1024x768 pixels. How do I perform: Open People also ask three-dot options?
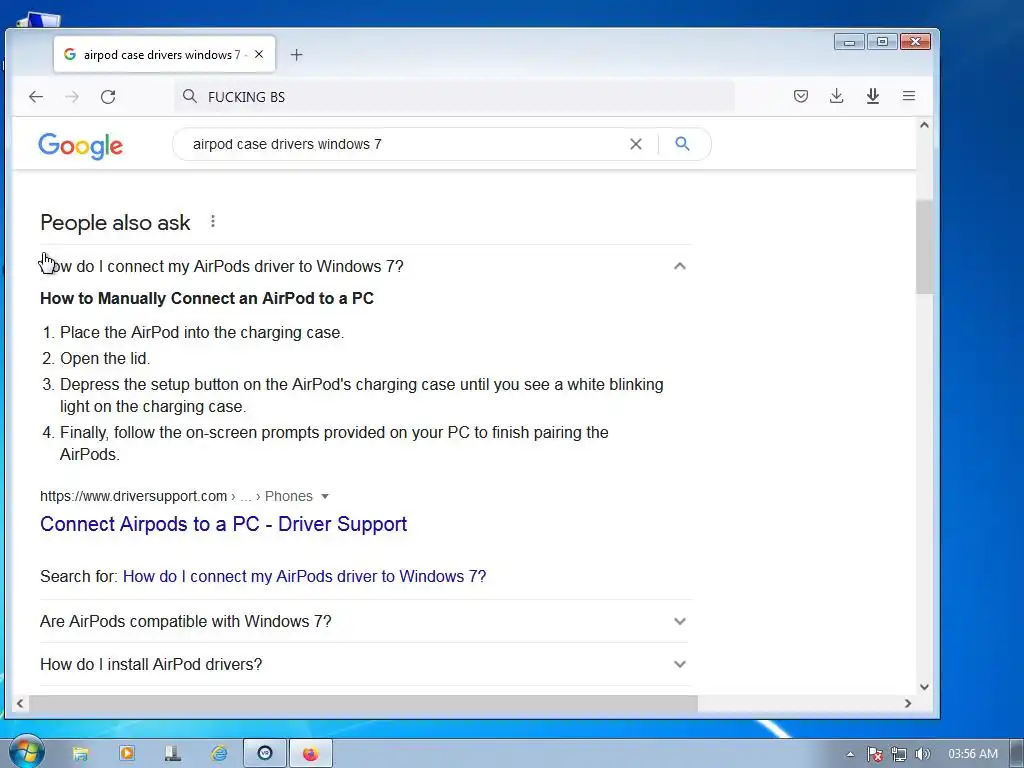213,221
